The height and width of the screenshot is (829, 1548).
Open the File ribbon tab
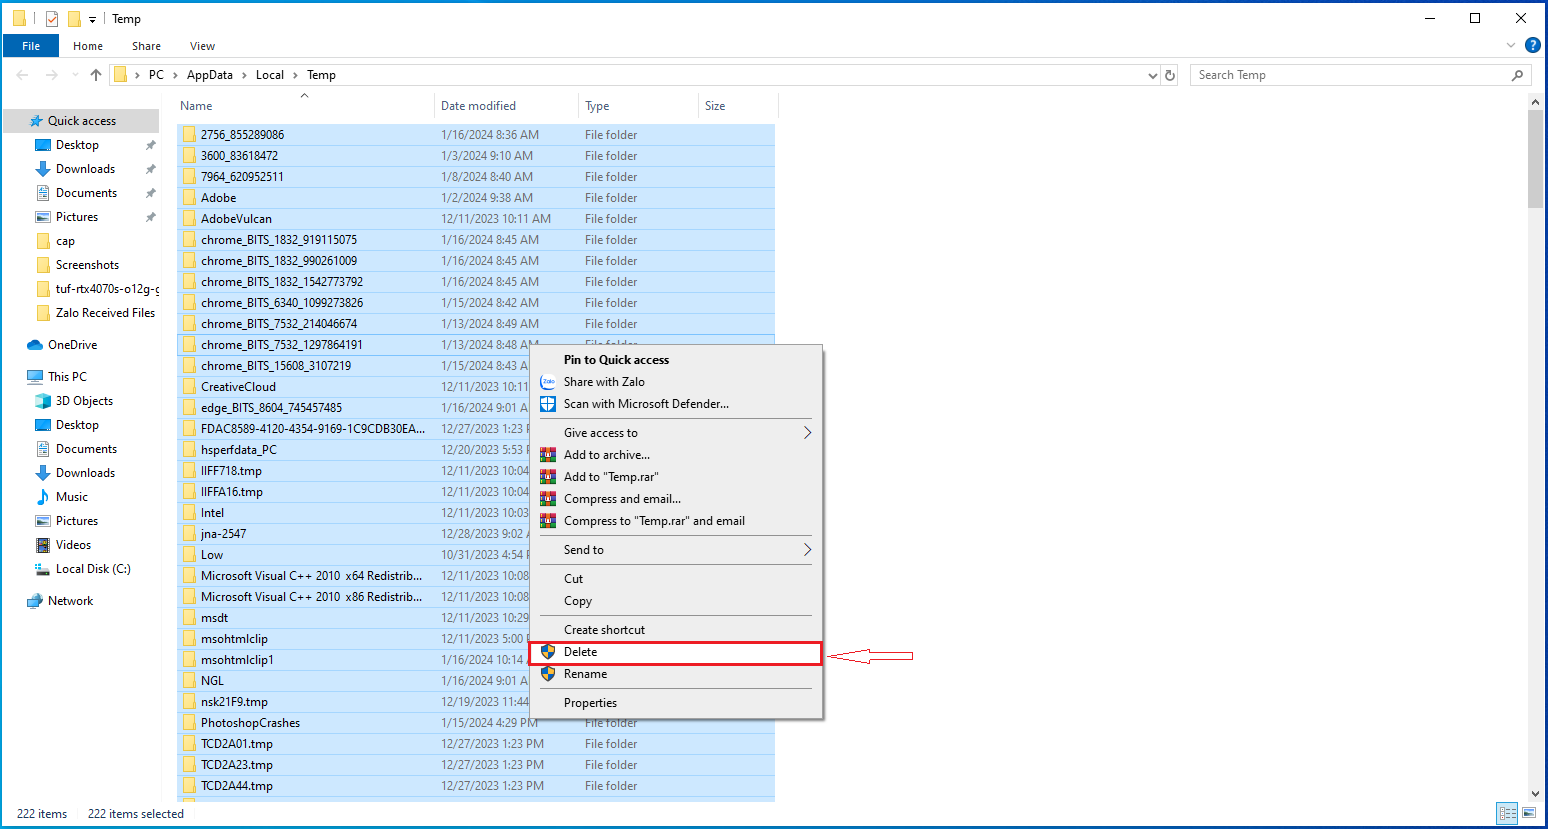(31, 46)
